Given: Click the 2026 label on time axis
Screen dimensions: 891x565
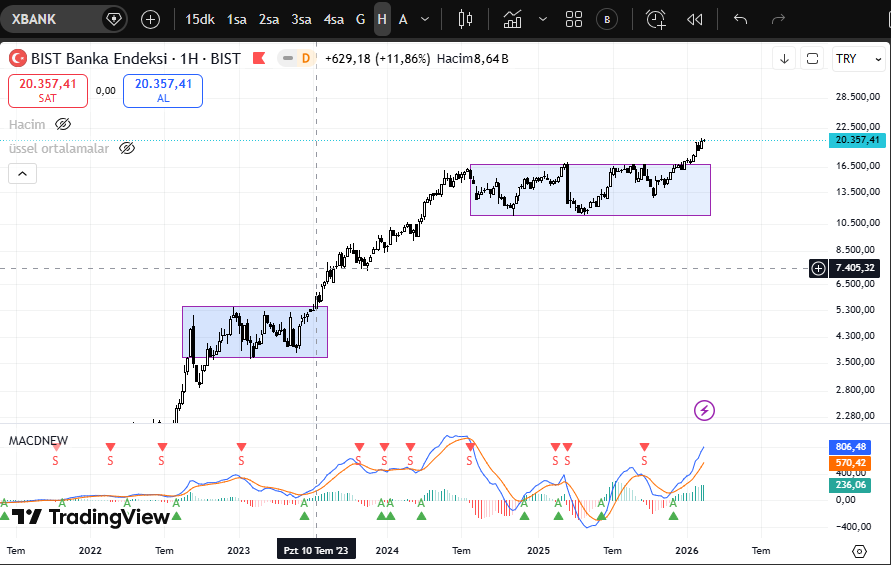Looking at the screenshot, I should [x=686, y=550].
